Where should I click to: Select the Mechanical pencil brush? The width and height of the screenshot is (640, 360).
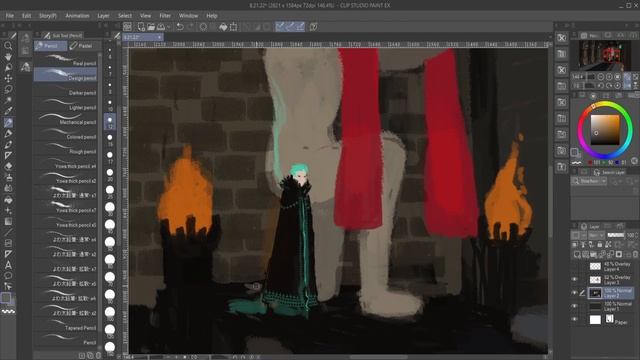tap(65, 119)
